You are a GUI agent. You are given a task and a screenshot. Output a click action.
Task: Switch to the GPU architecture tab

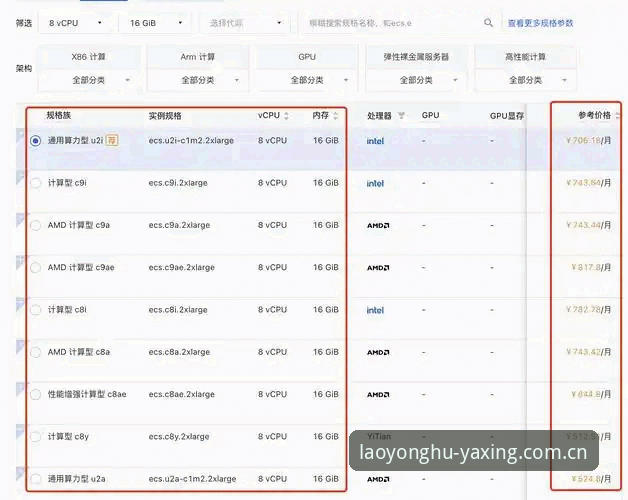307,57
